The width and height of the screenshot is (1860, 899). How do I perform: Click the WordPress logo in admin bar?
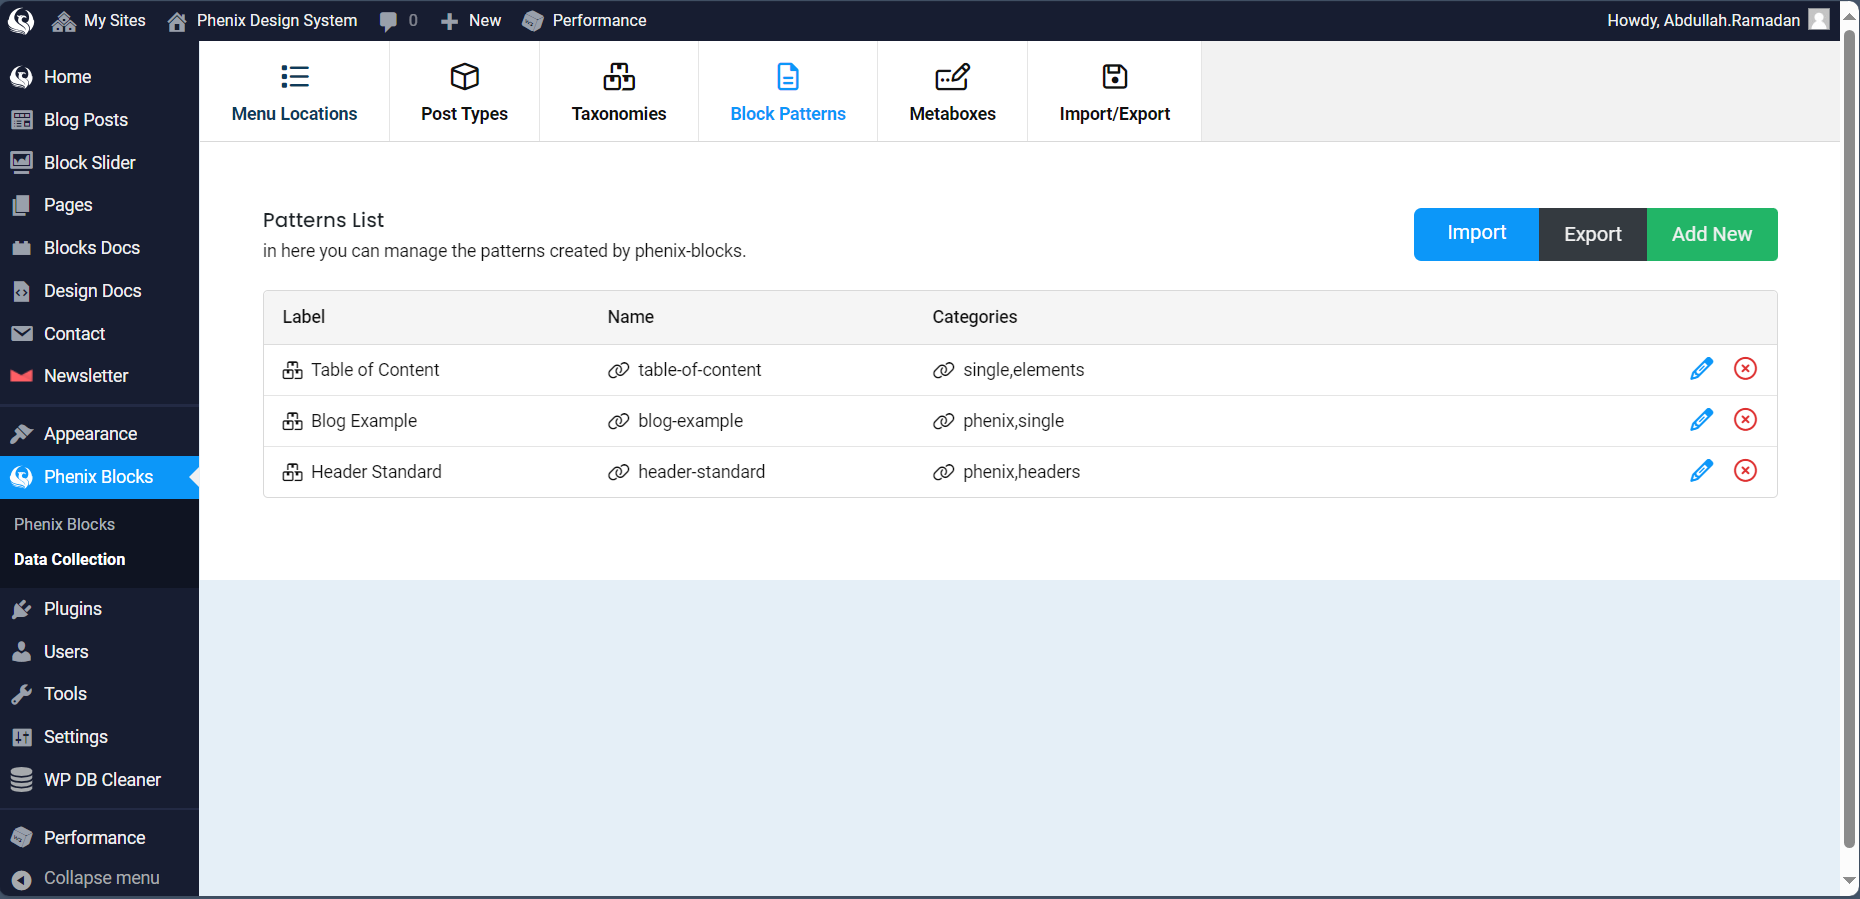point(21,20)
